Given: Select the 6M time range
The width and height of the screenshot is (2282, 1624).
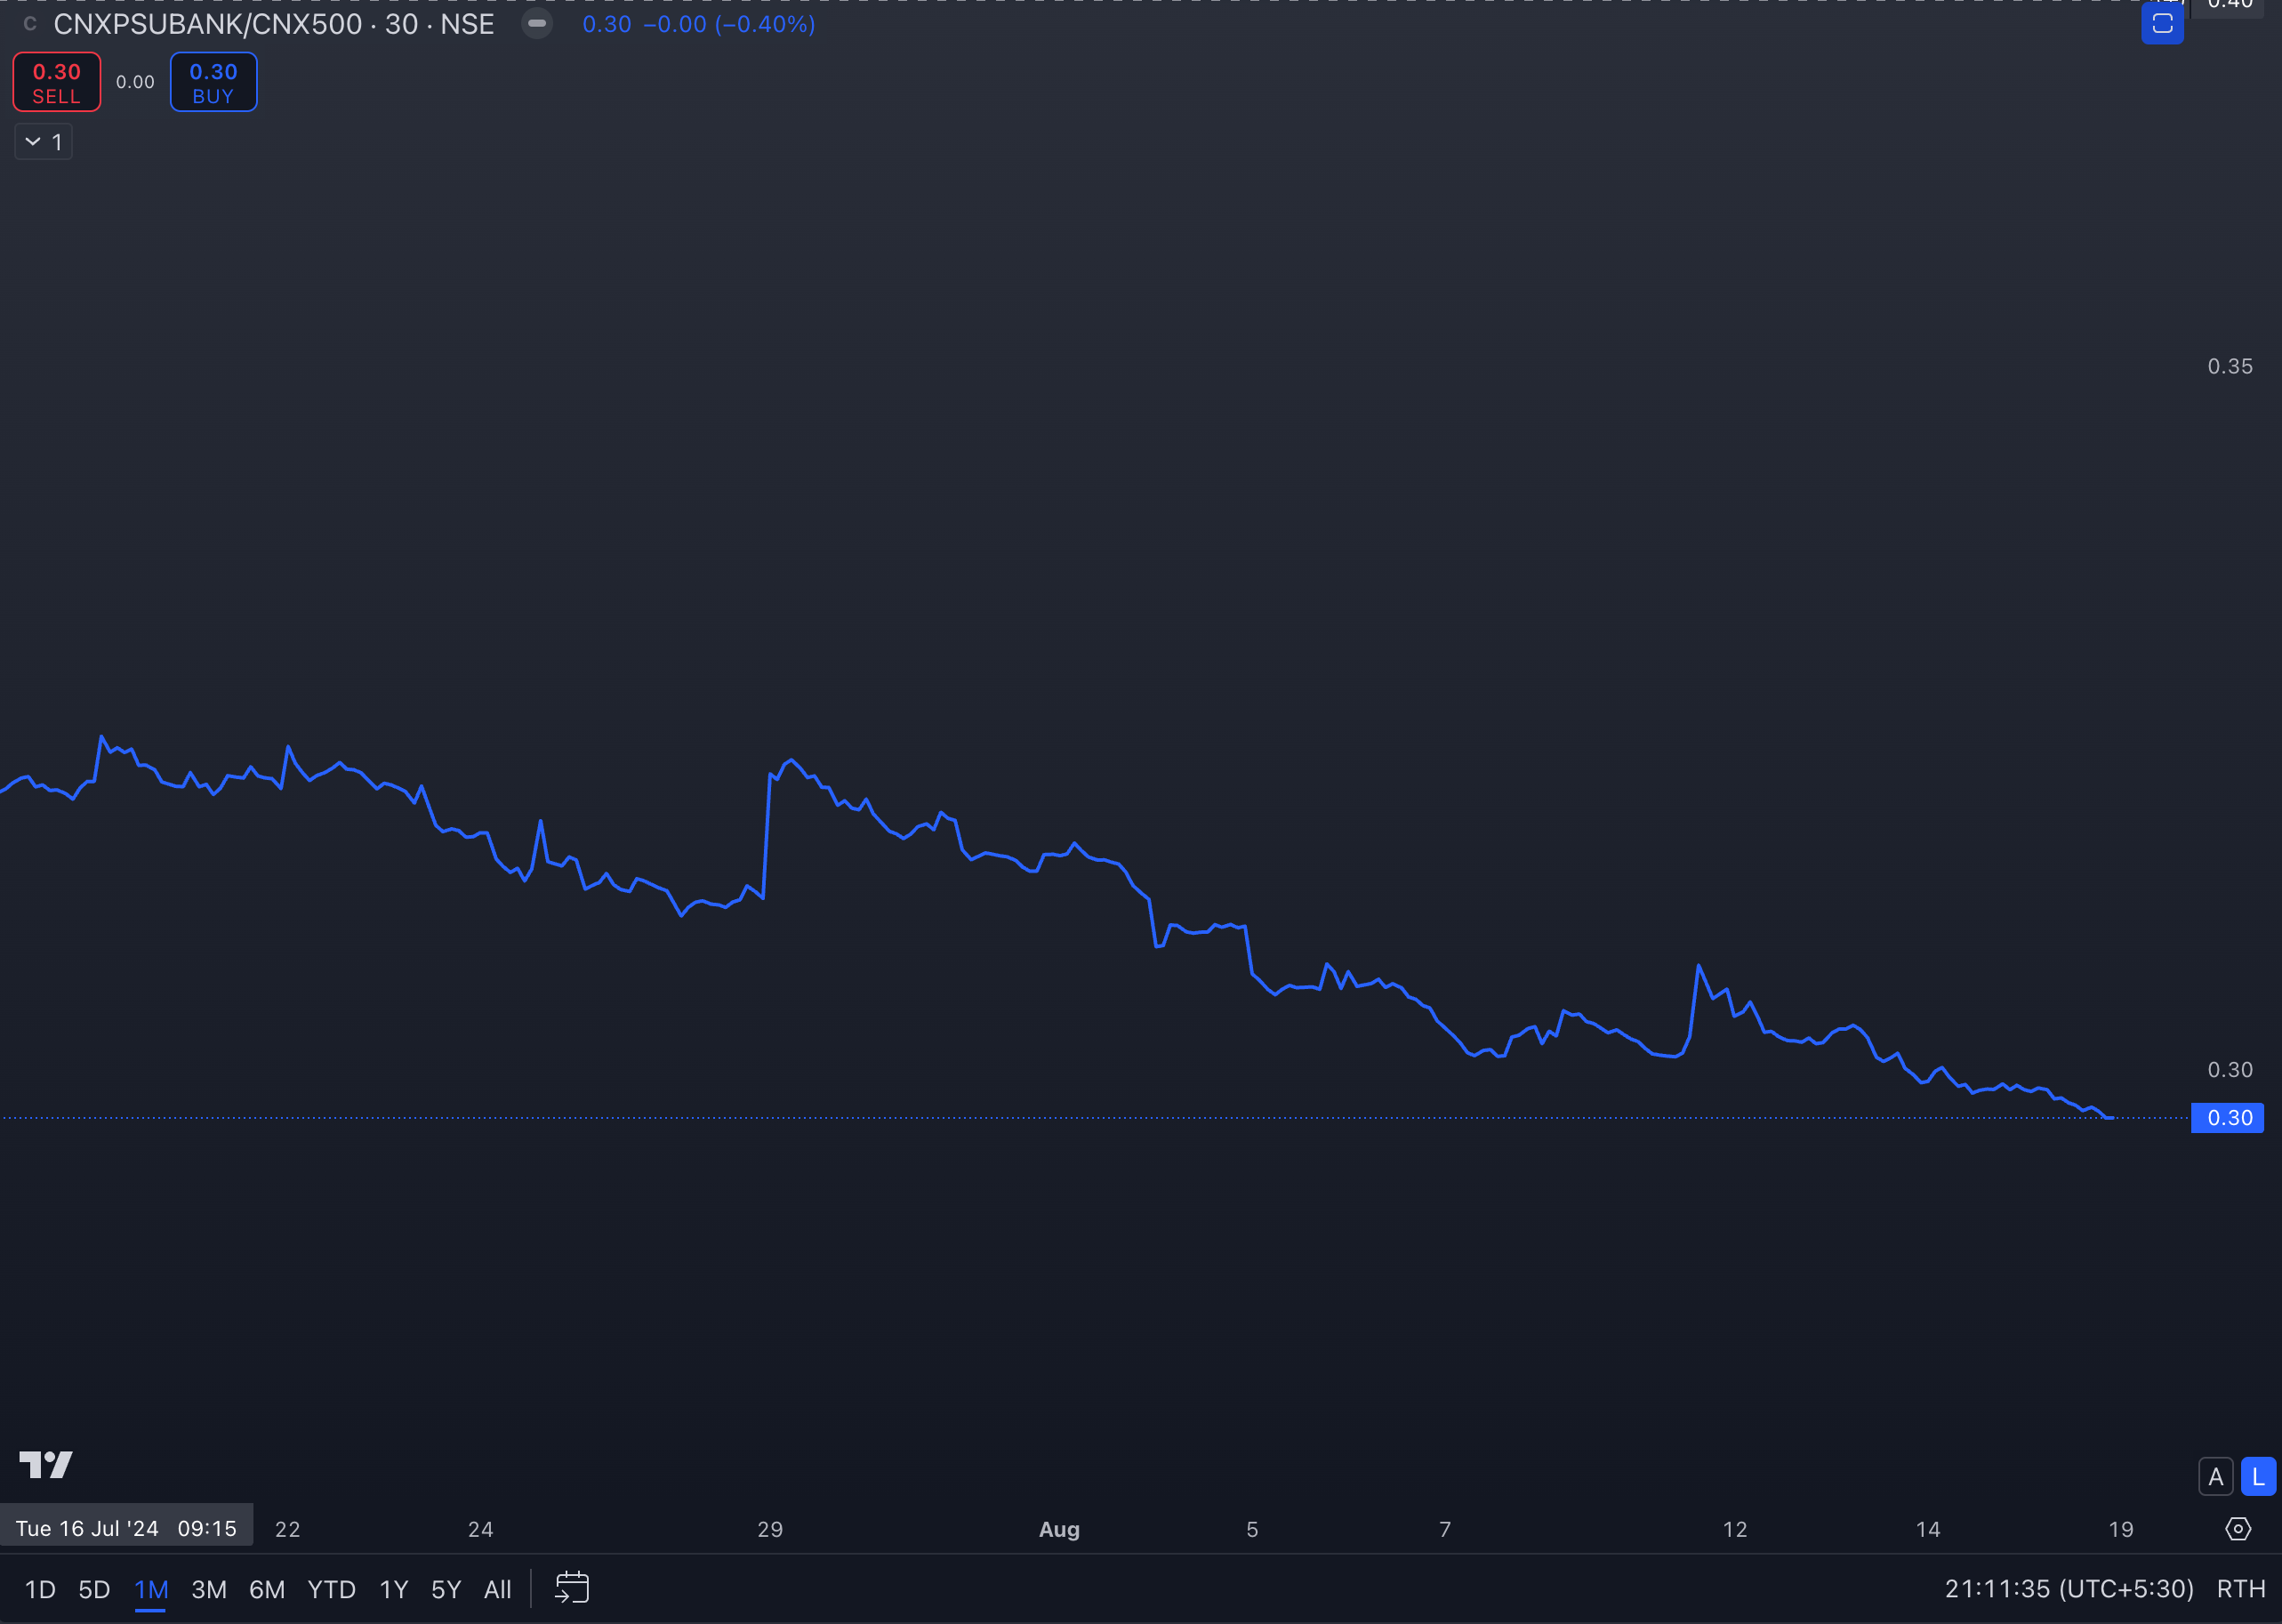Looking at the screenshot, I should click(x=267, y=1589).
